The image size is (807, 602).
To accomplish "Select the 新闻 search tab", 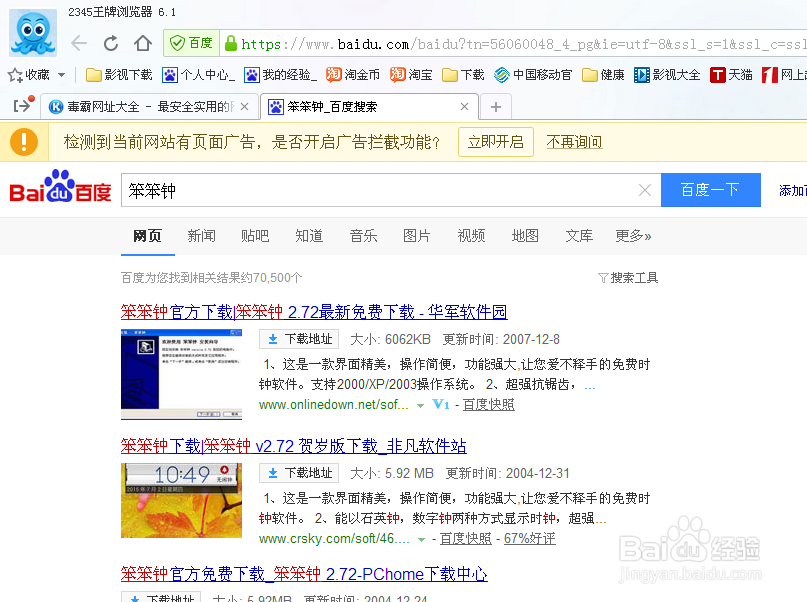I will pos(201,236).
